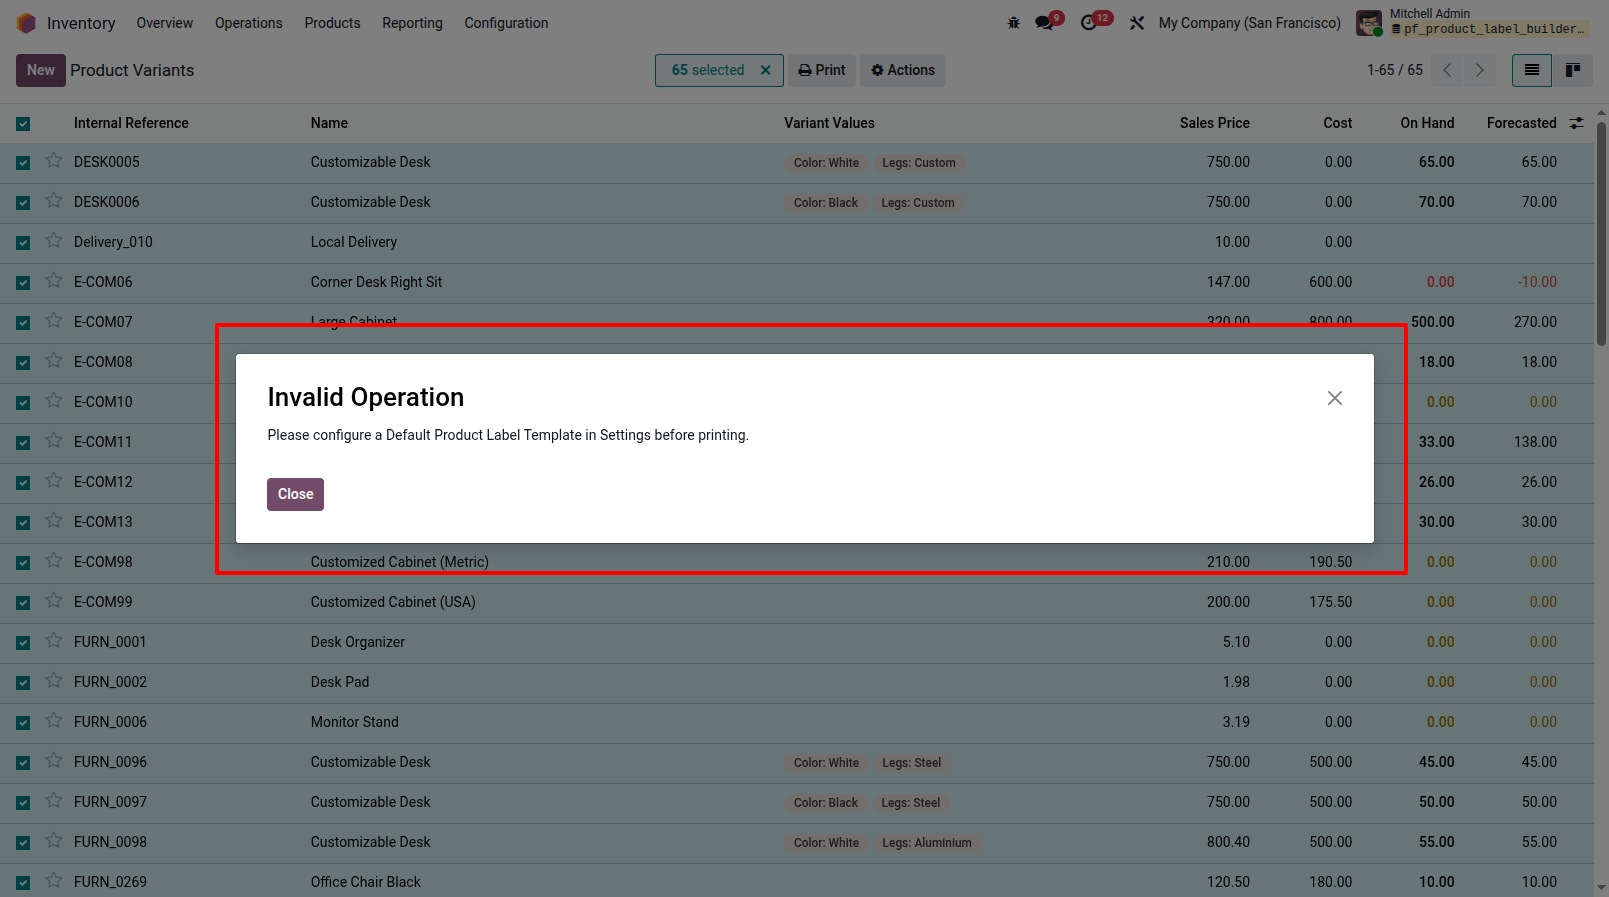The width and height of the screenshot is (1609, 897).
Task: Mark Delivery_010 as favorite
Action: click(54, 241)
